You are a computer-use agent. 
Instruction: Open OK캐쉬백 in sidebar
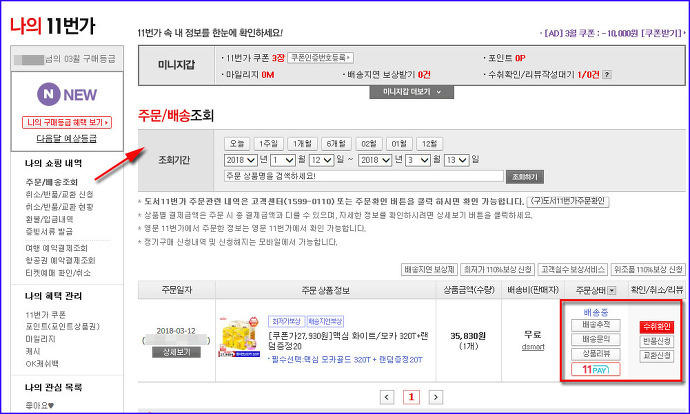[x=42, y=363]
